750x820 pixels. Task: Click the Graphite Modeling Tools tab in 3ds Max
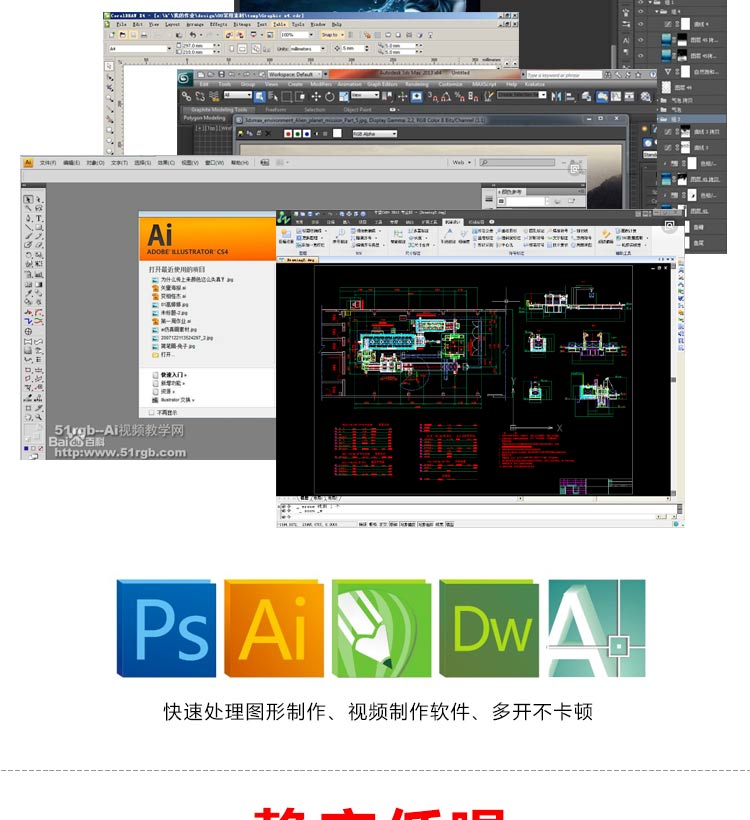click(219, 110)
